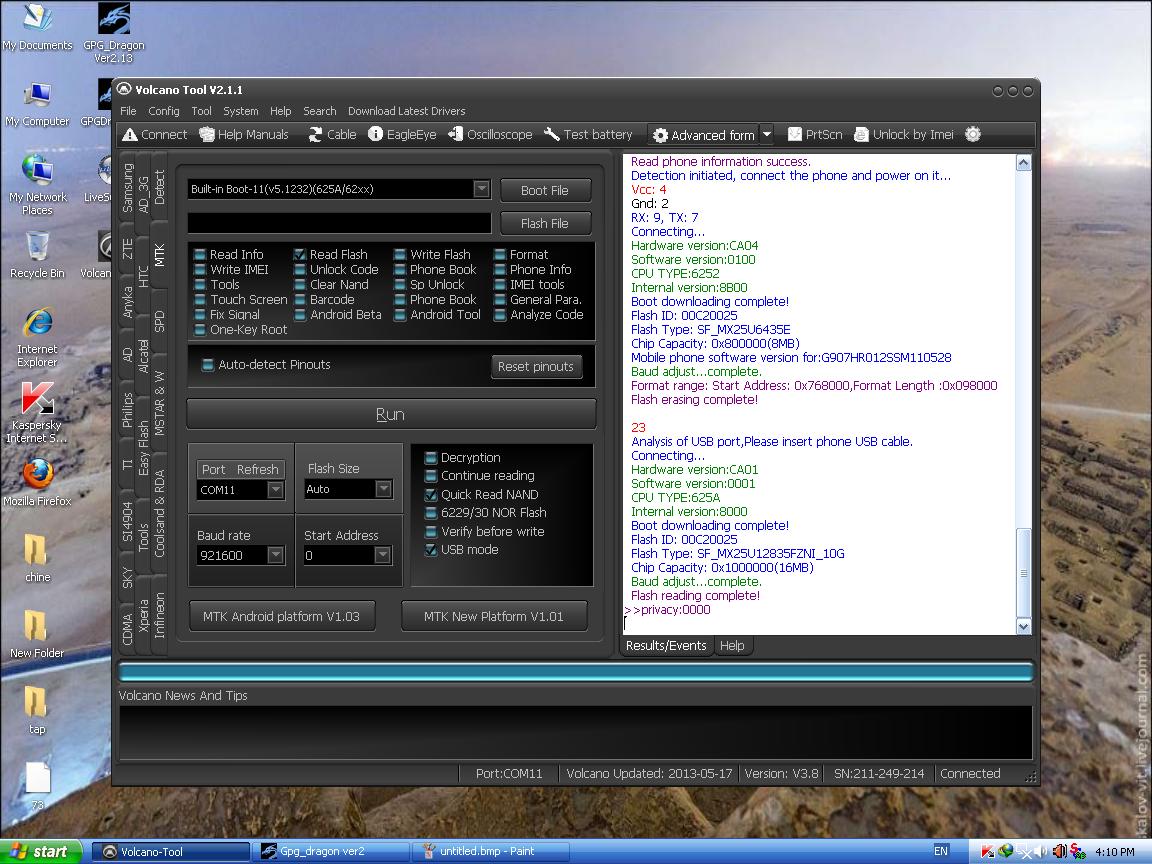Open the Tool menu
This screenshot has height=864, width=1152.
point(201,111)
